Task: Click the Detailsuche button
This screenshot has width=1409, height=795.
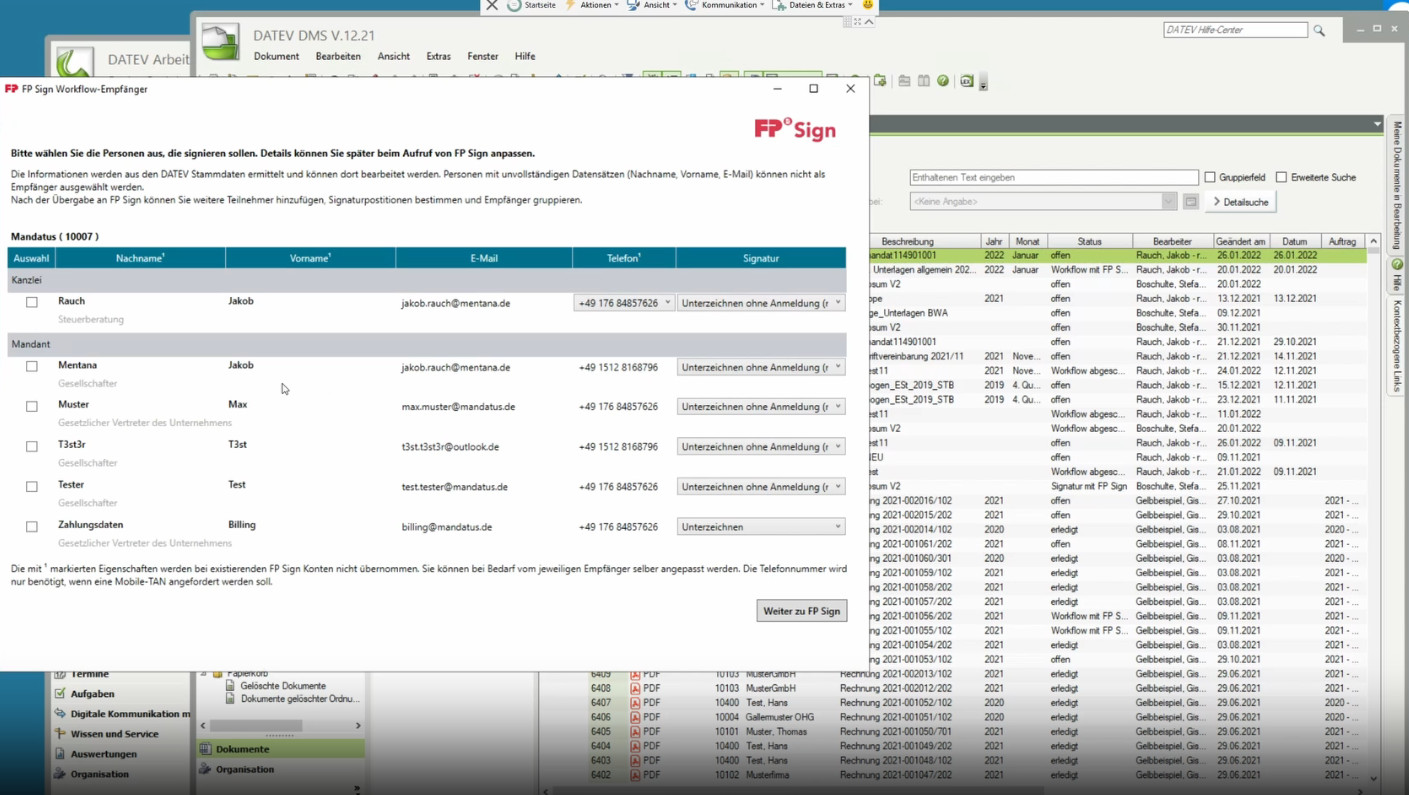Action: 1241,202
